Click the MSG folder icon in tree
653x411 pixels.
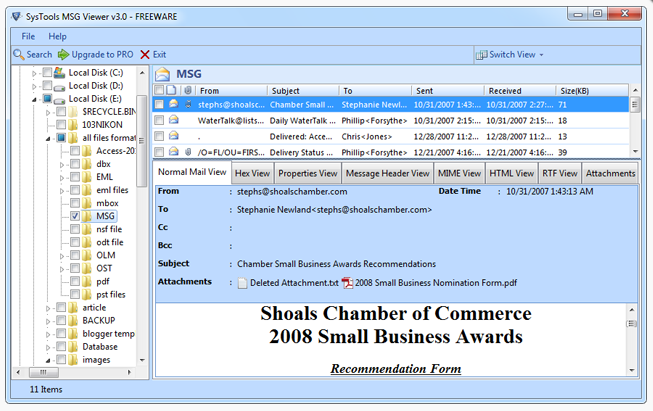(87, 216)
